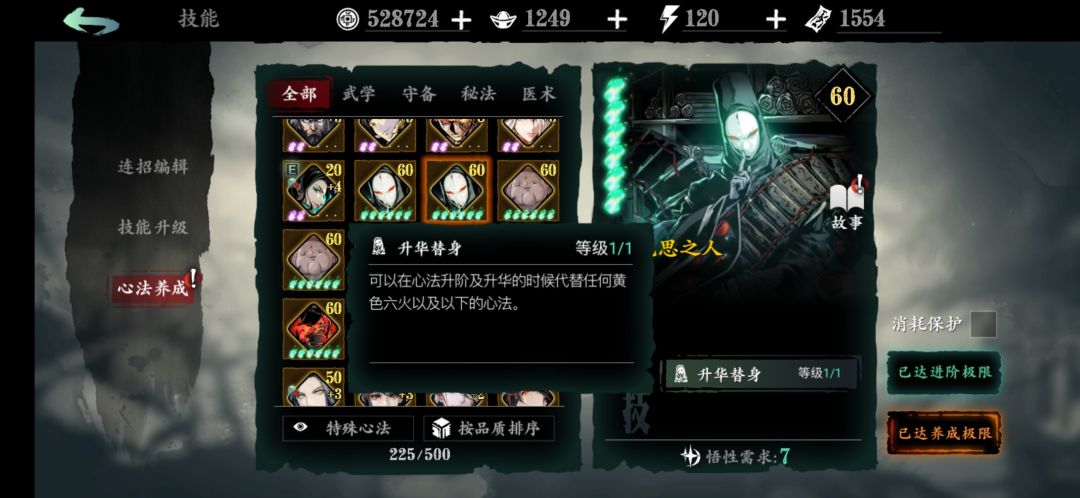
Task: Select the 全部 tab
Action: pyautogui.click(x=300, y=94)
